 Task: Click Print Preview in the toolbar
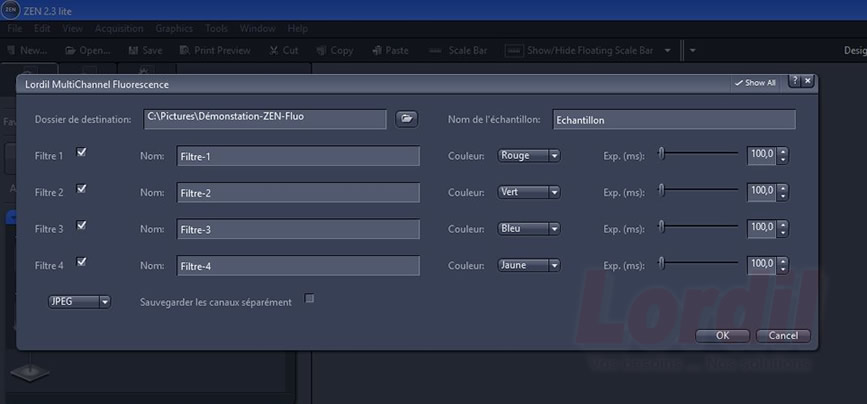click(x=215, y=50)
